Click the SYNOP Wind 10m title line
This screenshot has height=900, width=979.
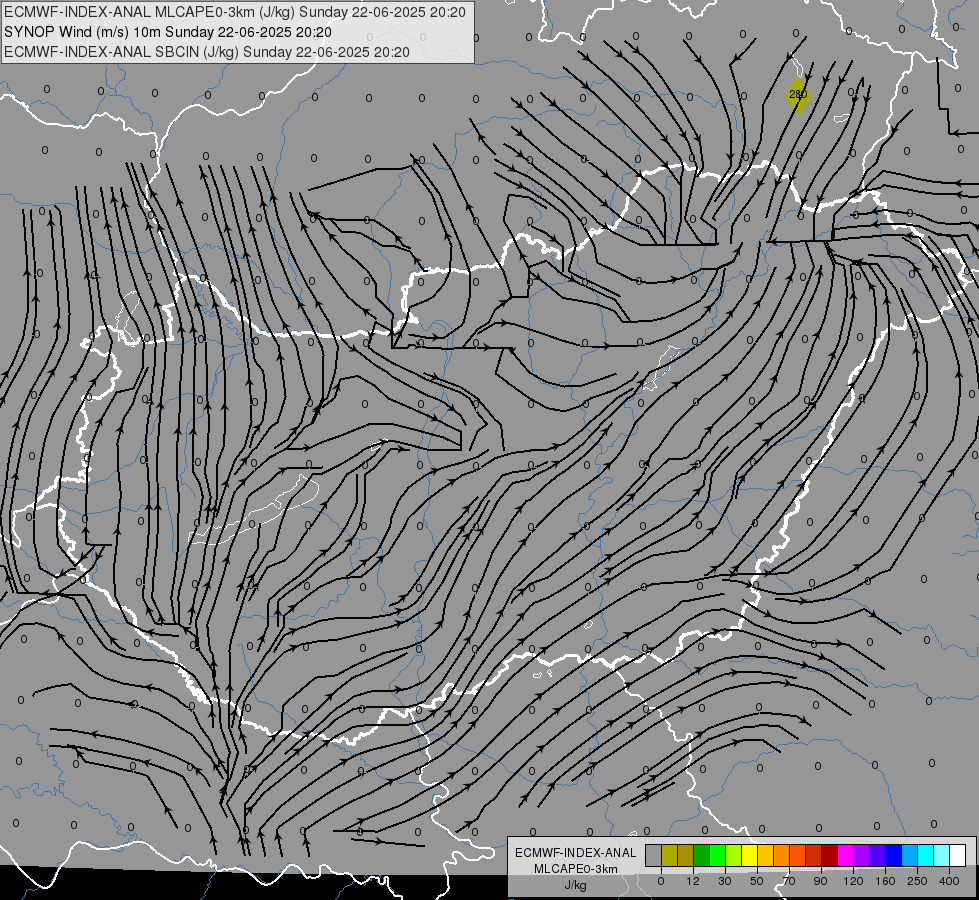click(168, 32)
